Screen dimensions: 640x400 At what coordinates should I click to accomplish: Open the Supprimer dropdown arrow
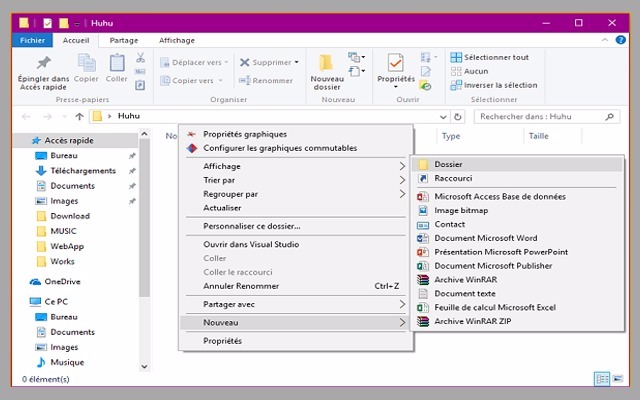[x=297, y=62]
